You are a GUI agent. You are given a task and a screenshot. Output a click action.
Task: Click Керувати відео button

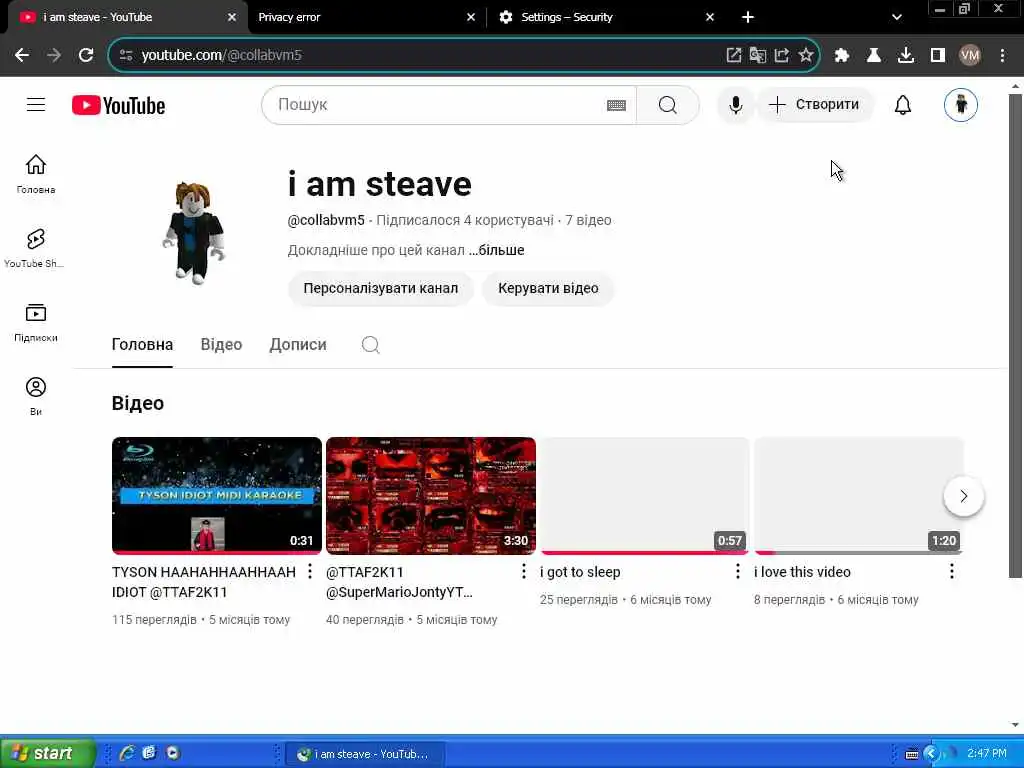click(548, 289)
